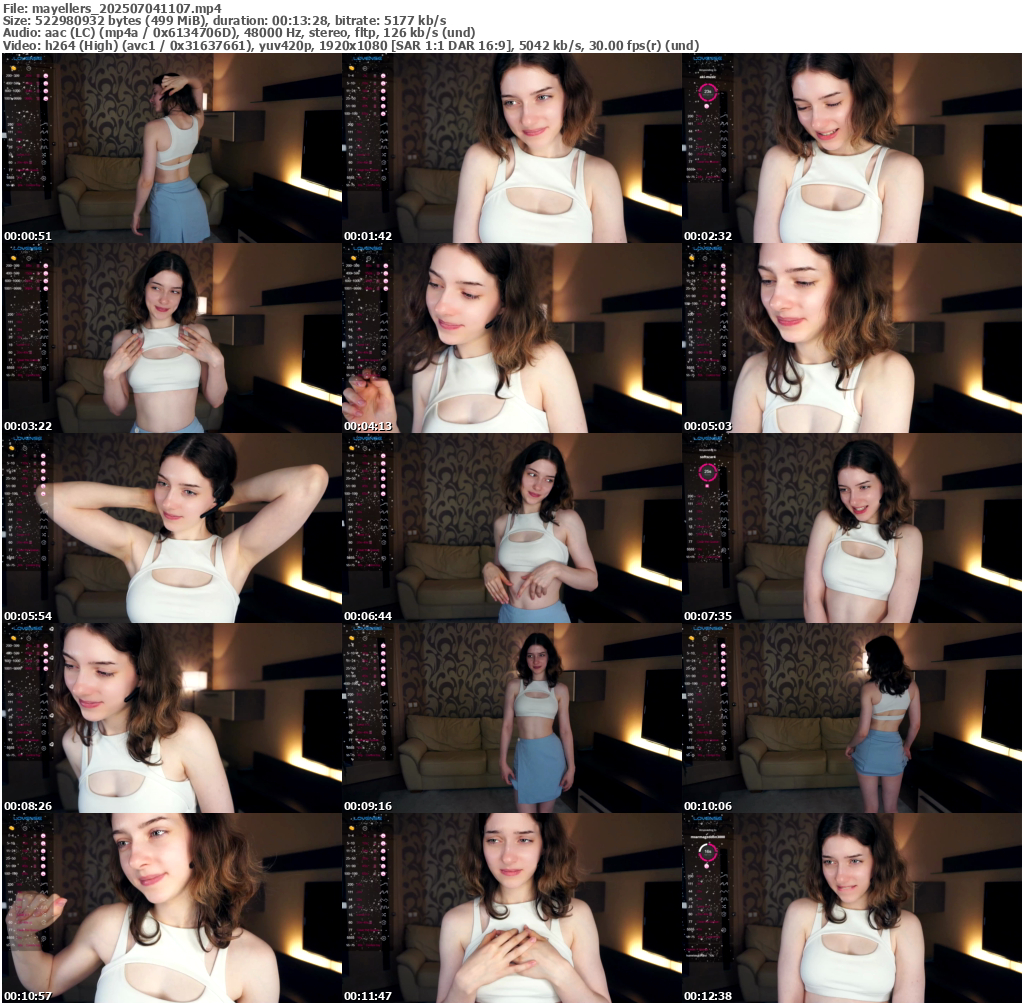Click the 00:12:38 timestamp label
This screenshot has height=1003, width=1024.
tap(708, 996)
